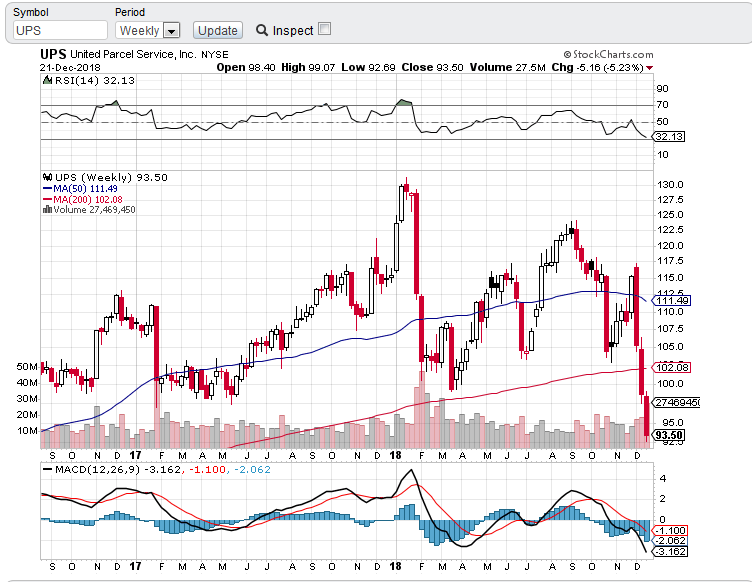Click the MACD -1.100 signal value tag
This screenshot has width=752, height=582.
click(x=670, y=530)
